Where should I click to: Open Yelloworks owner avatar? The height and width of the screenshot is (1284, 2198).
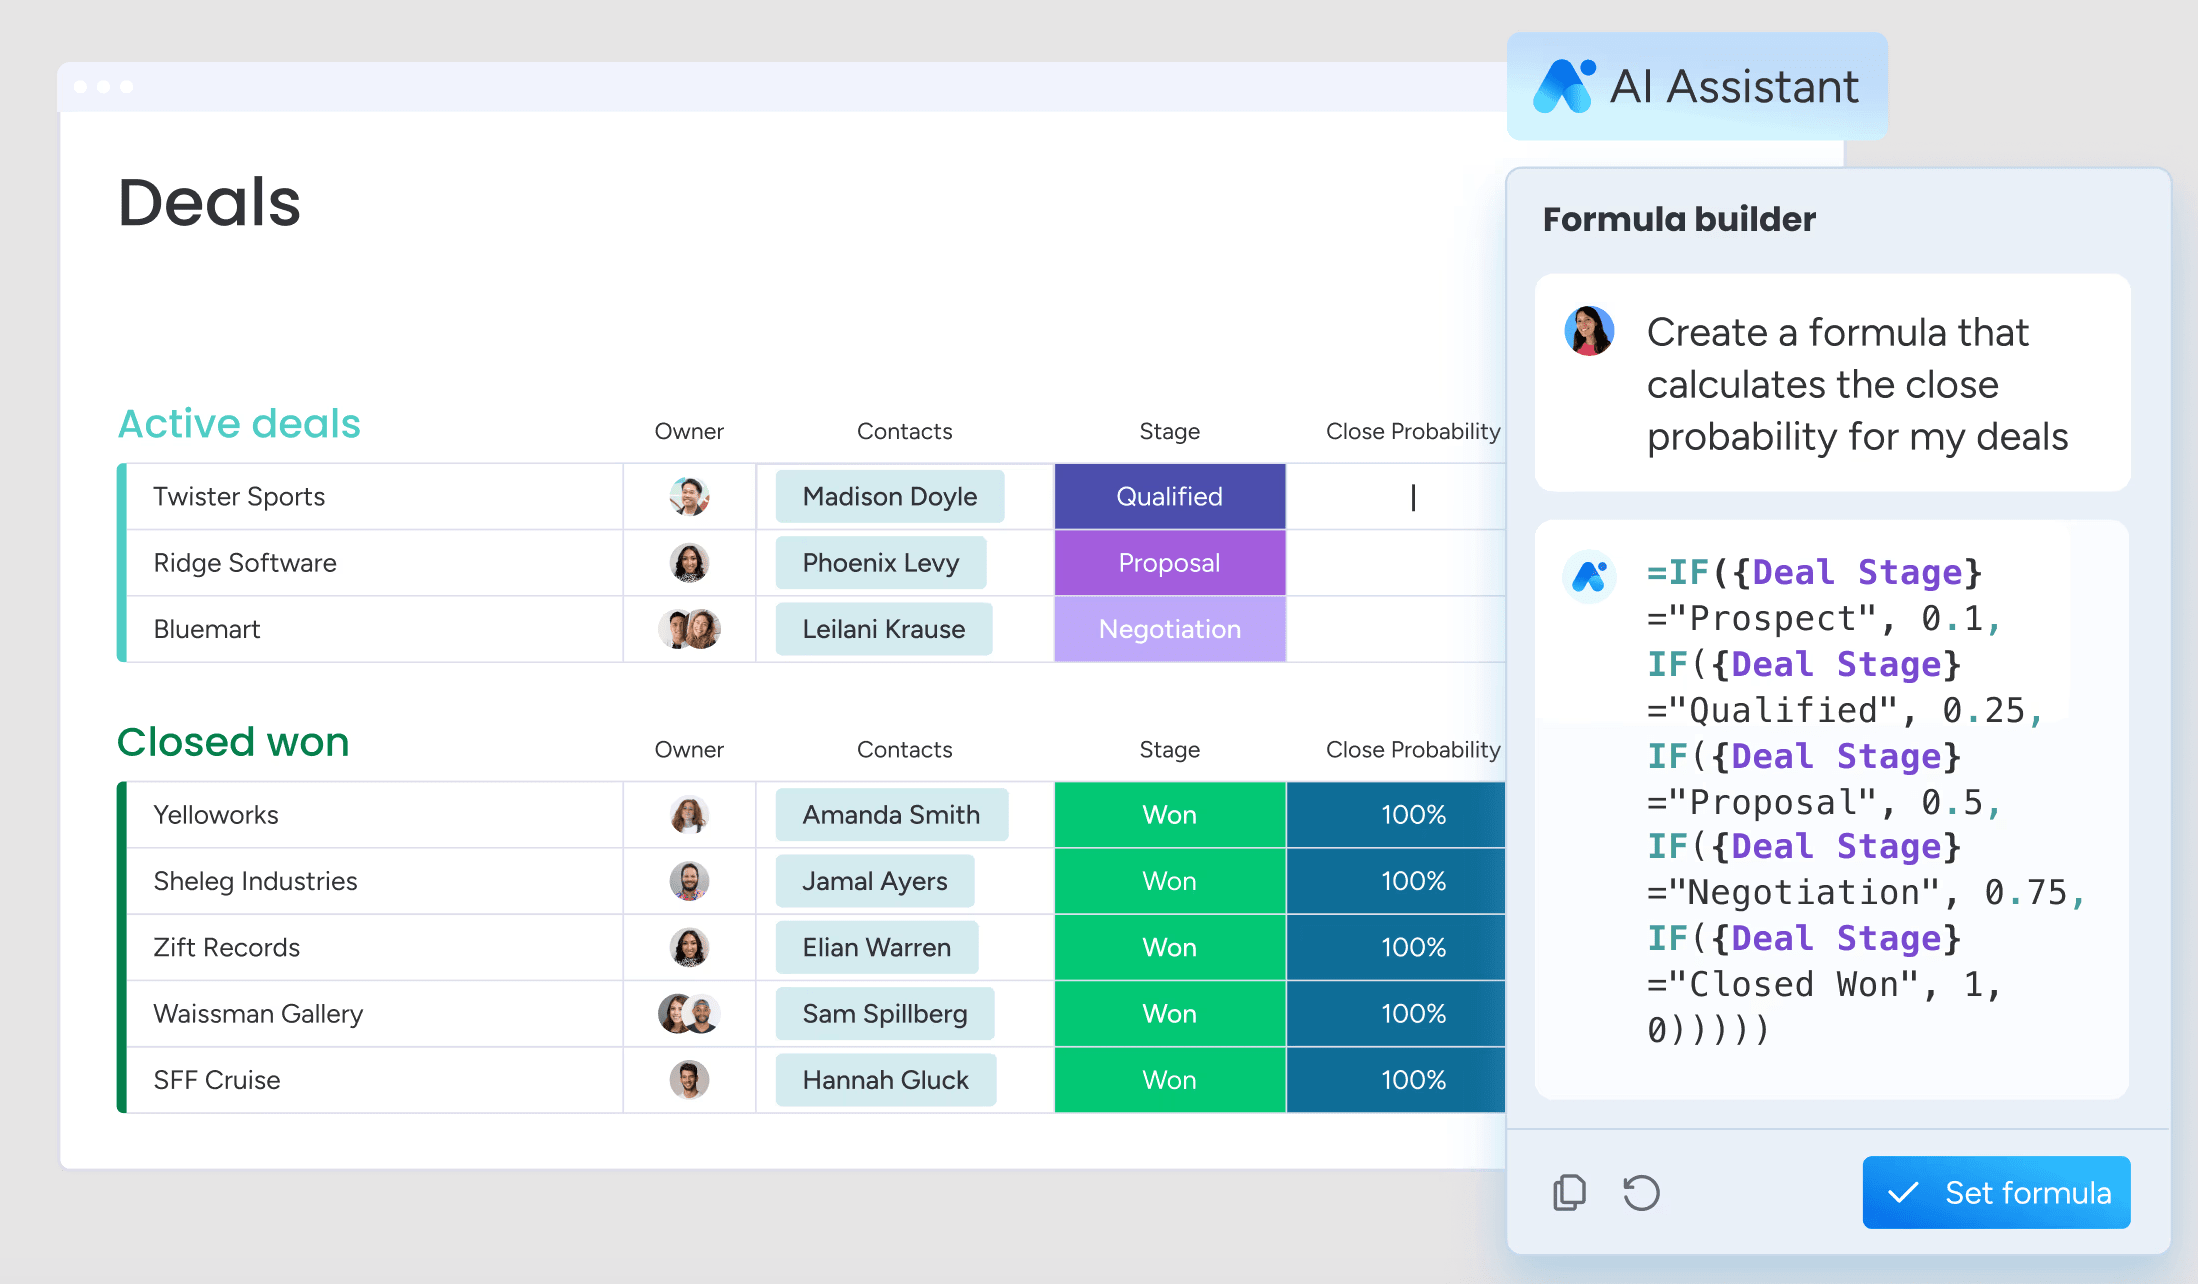689,815
